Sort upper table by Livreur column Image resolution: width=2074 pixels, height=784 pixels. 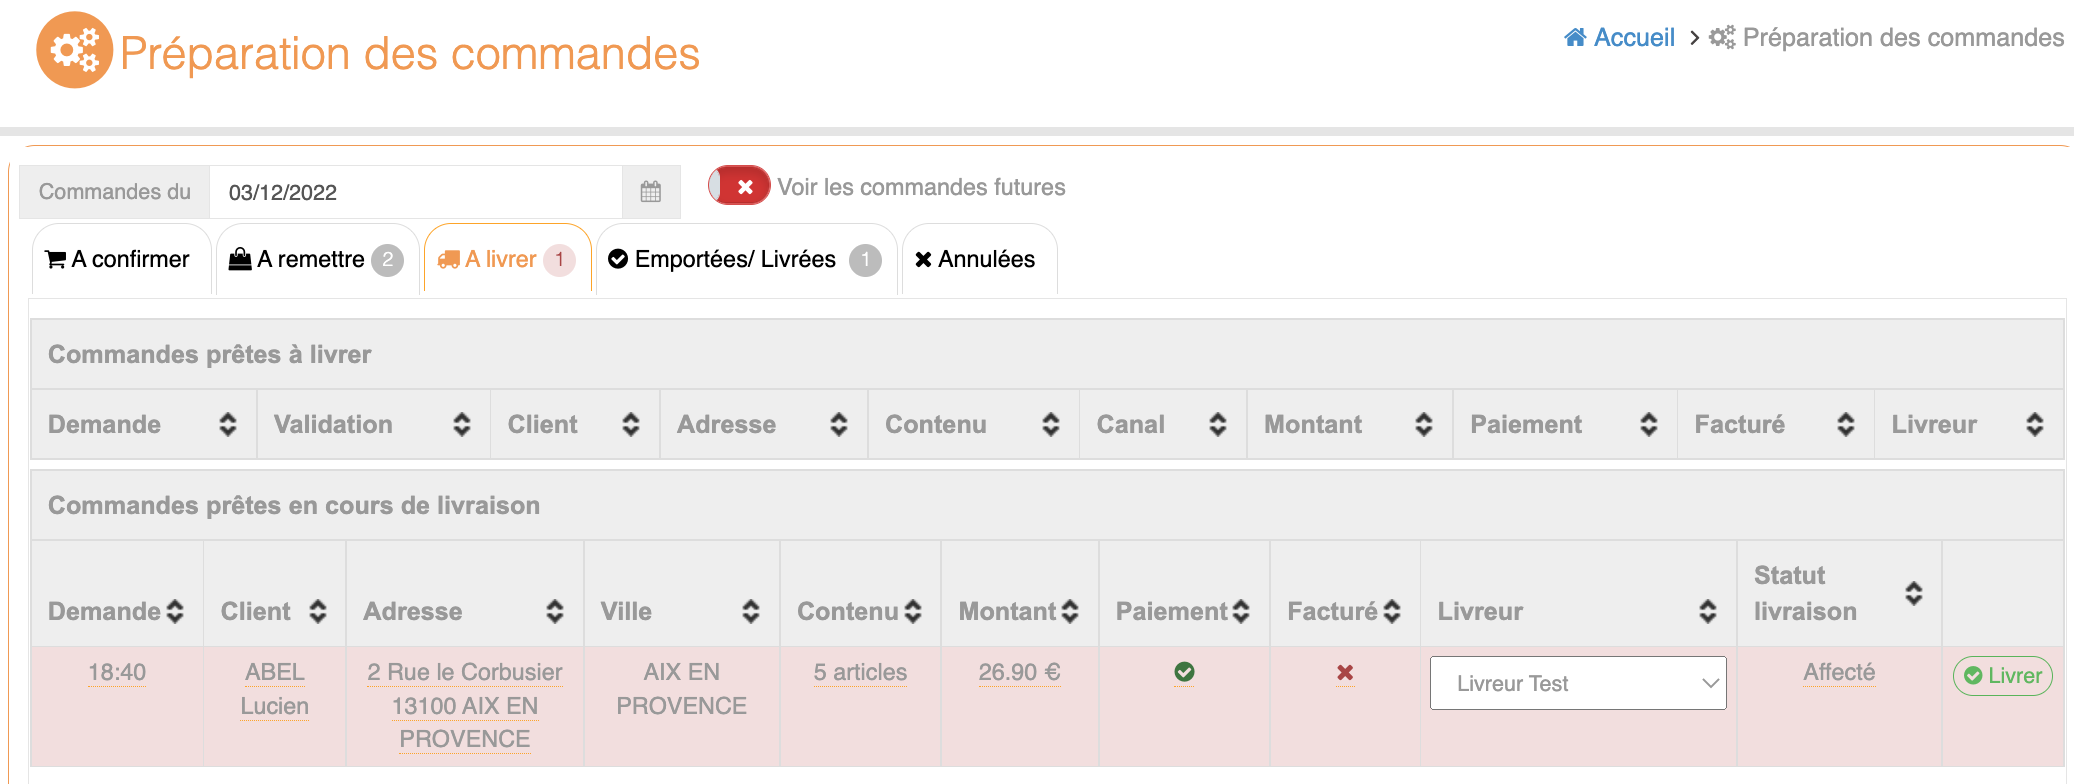2034,424
